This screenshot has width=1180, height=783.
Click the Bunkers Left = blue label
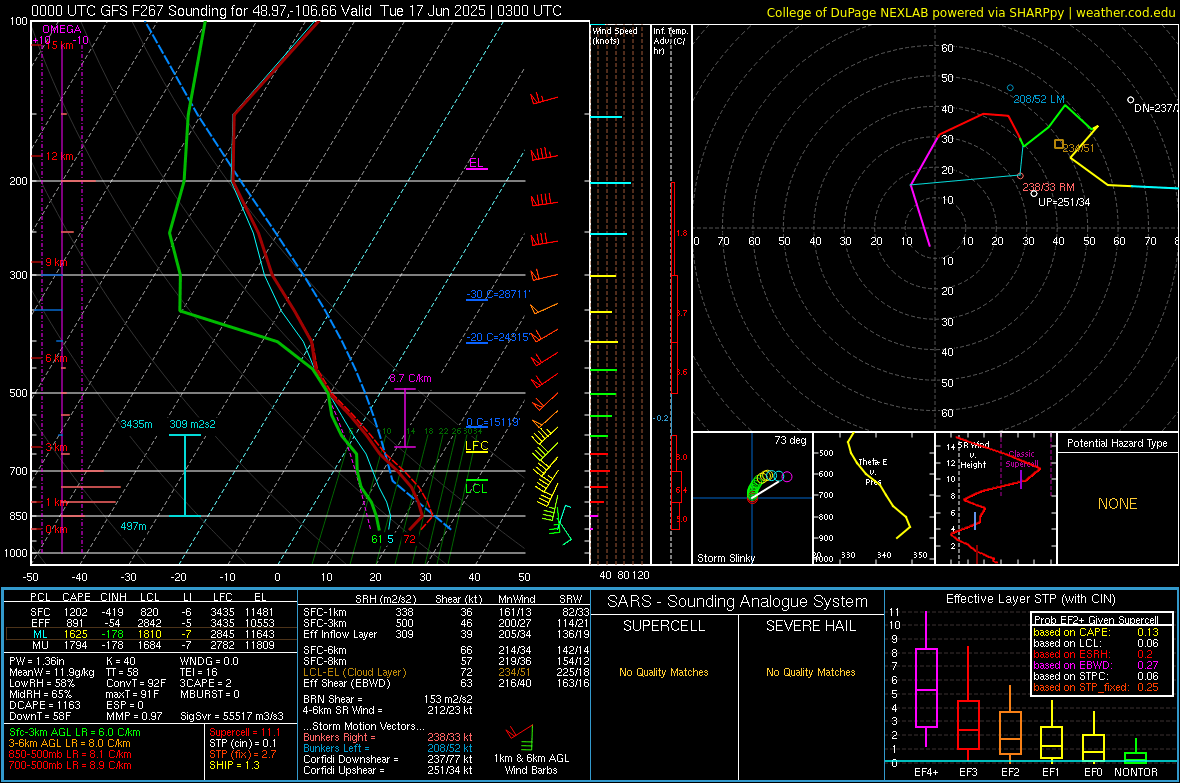[x=336, y=748]
